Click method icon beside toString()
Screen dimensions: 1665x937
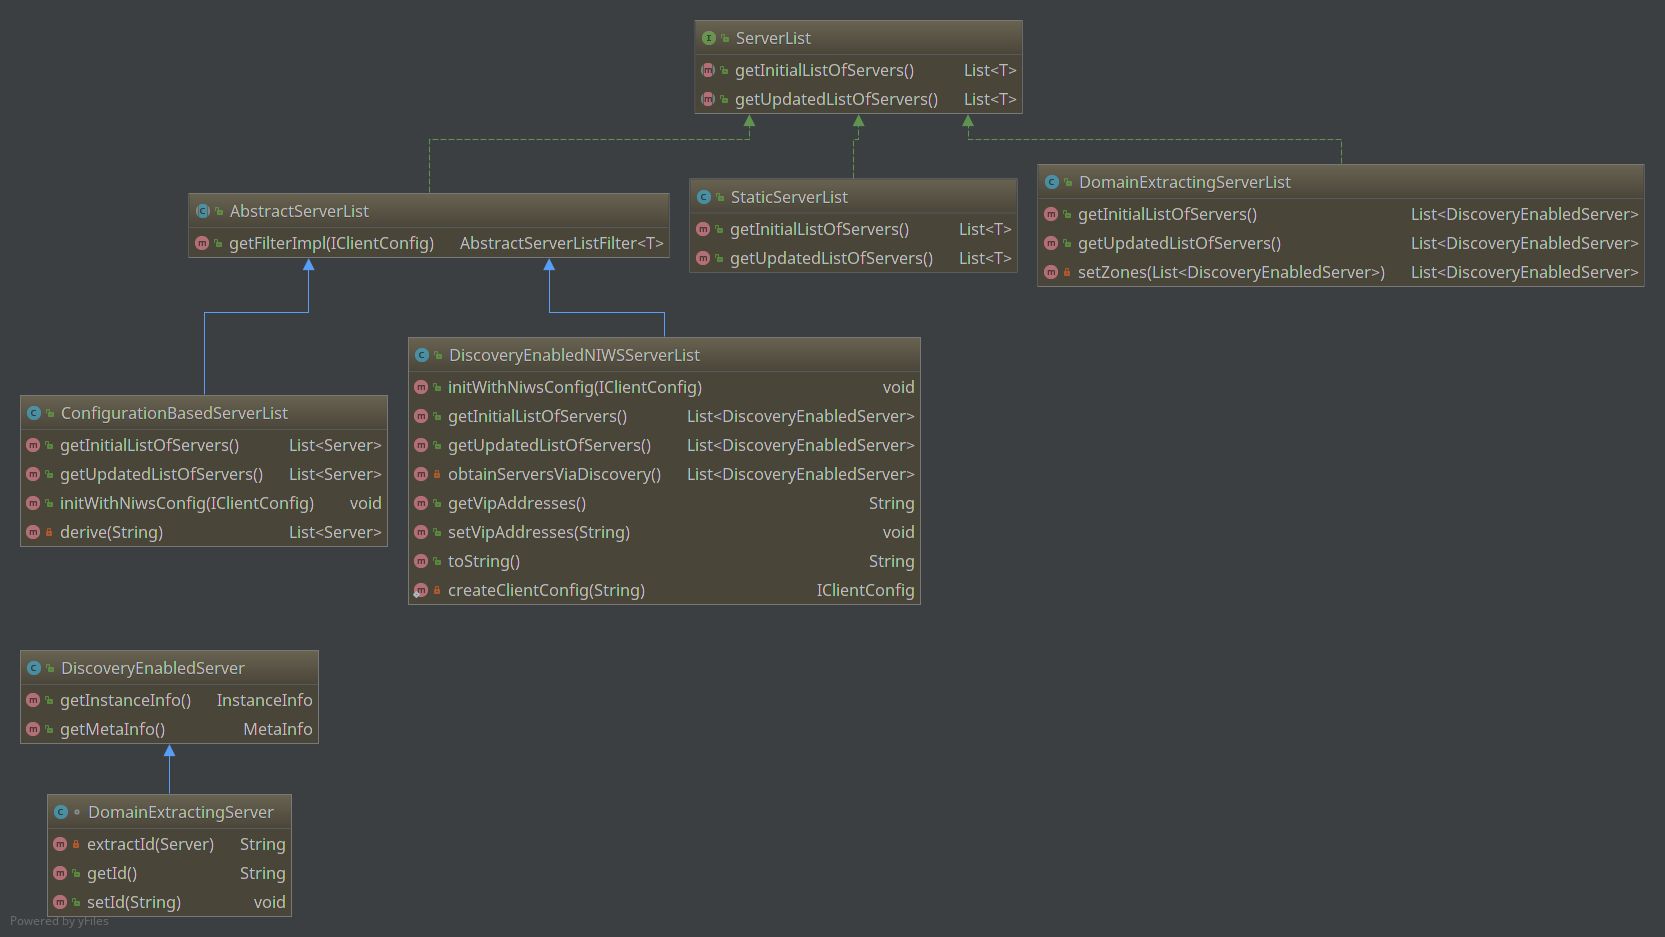coord(421,561)
